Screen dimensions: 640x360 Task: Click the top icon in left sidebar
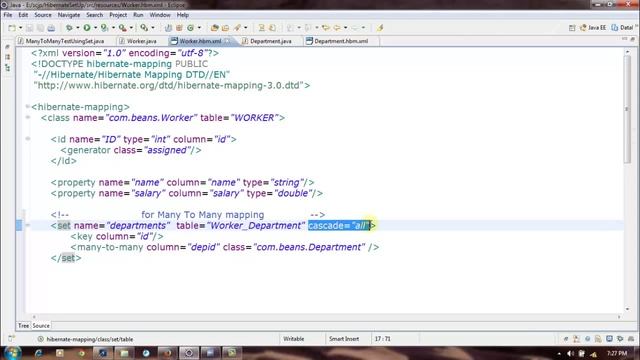[7, 47]
